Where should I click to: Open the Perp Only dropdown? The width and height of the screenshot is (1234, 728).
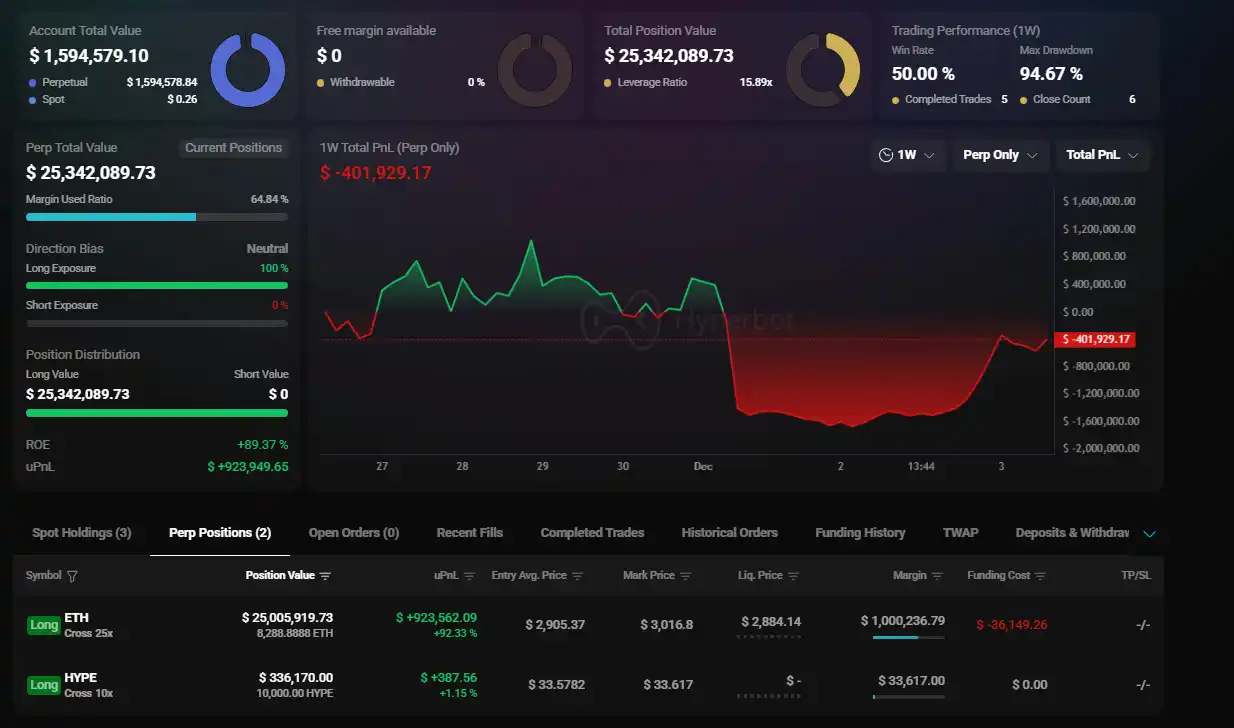coord(1000,155)
